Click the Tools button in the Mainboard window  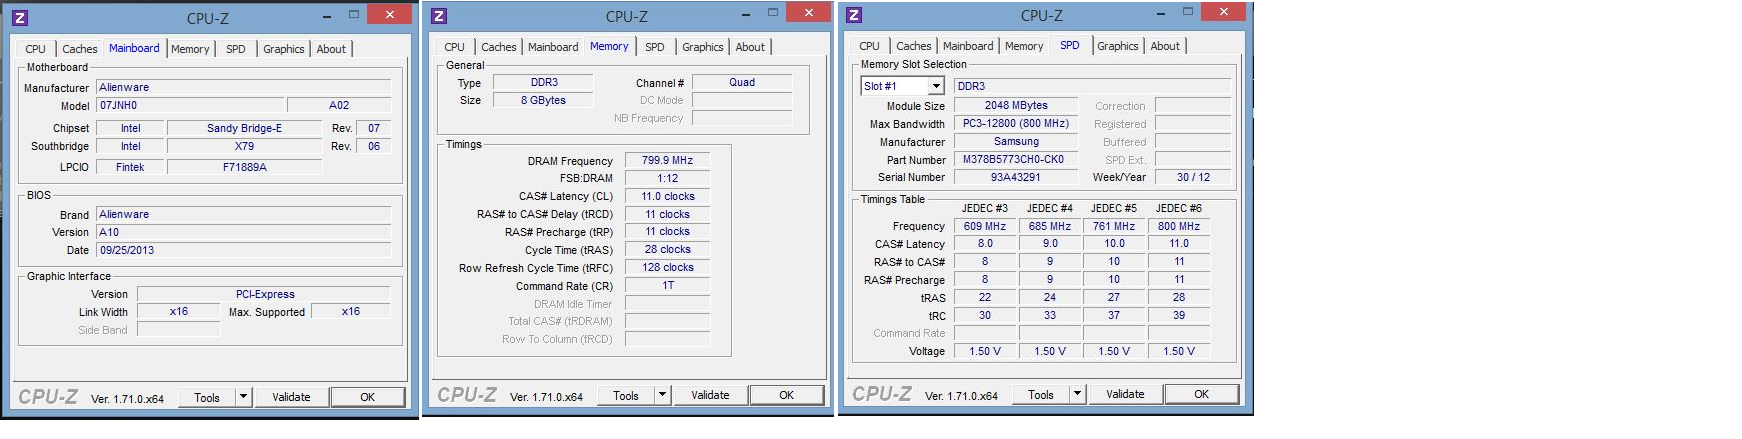click(207, 397)
